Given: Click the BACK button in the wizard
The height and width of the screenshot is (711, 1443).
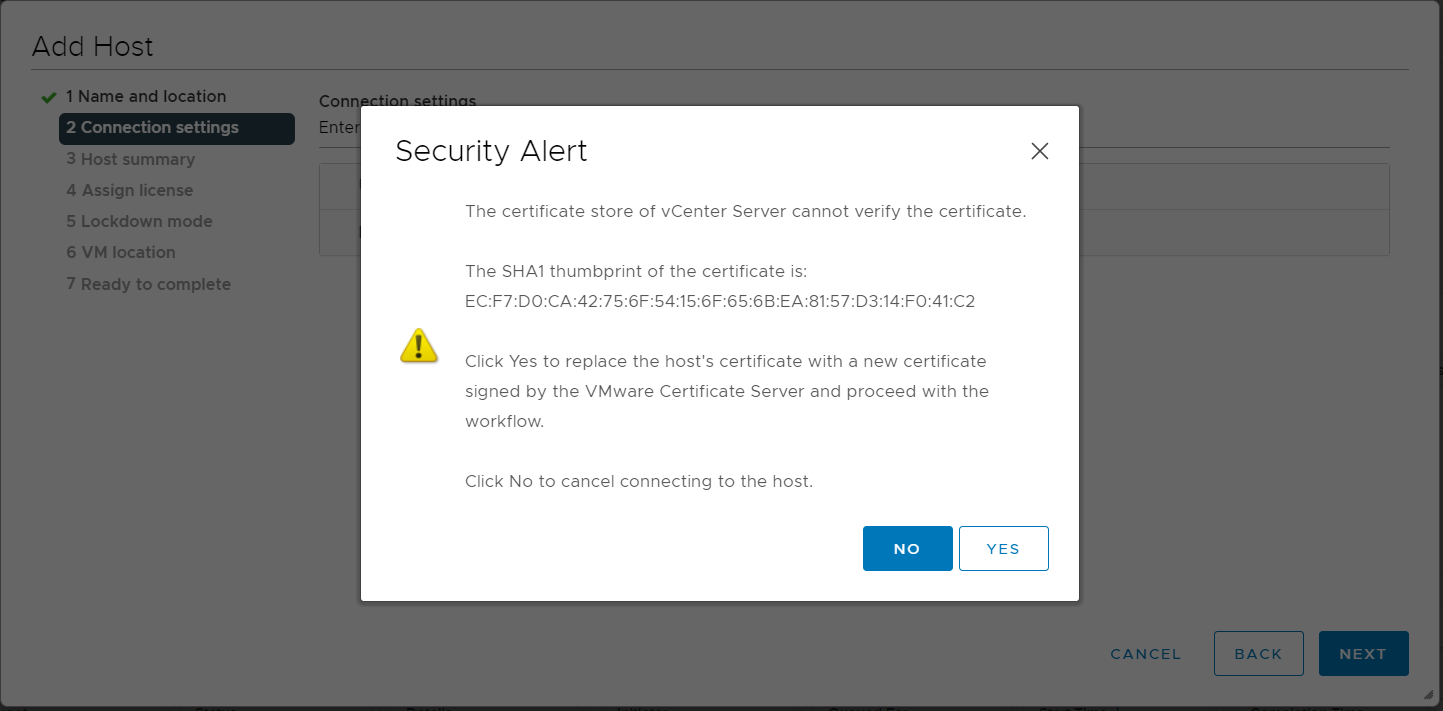Looking at the screenshot, I should pos(1258,654).
